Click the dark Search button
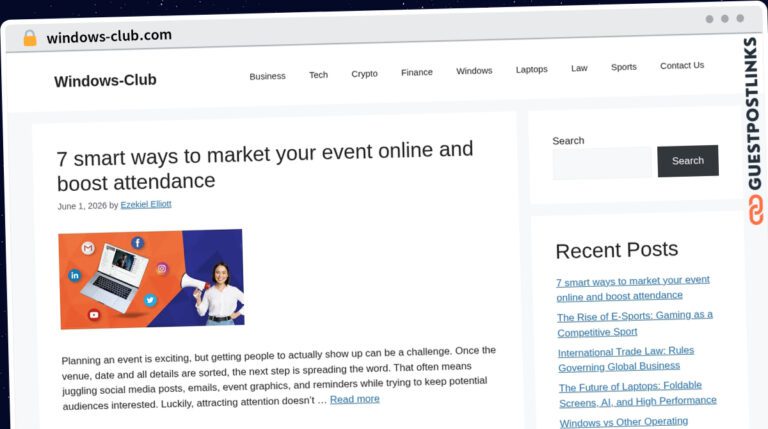Screen dimensions: 768x429 tap(688, 161)
